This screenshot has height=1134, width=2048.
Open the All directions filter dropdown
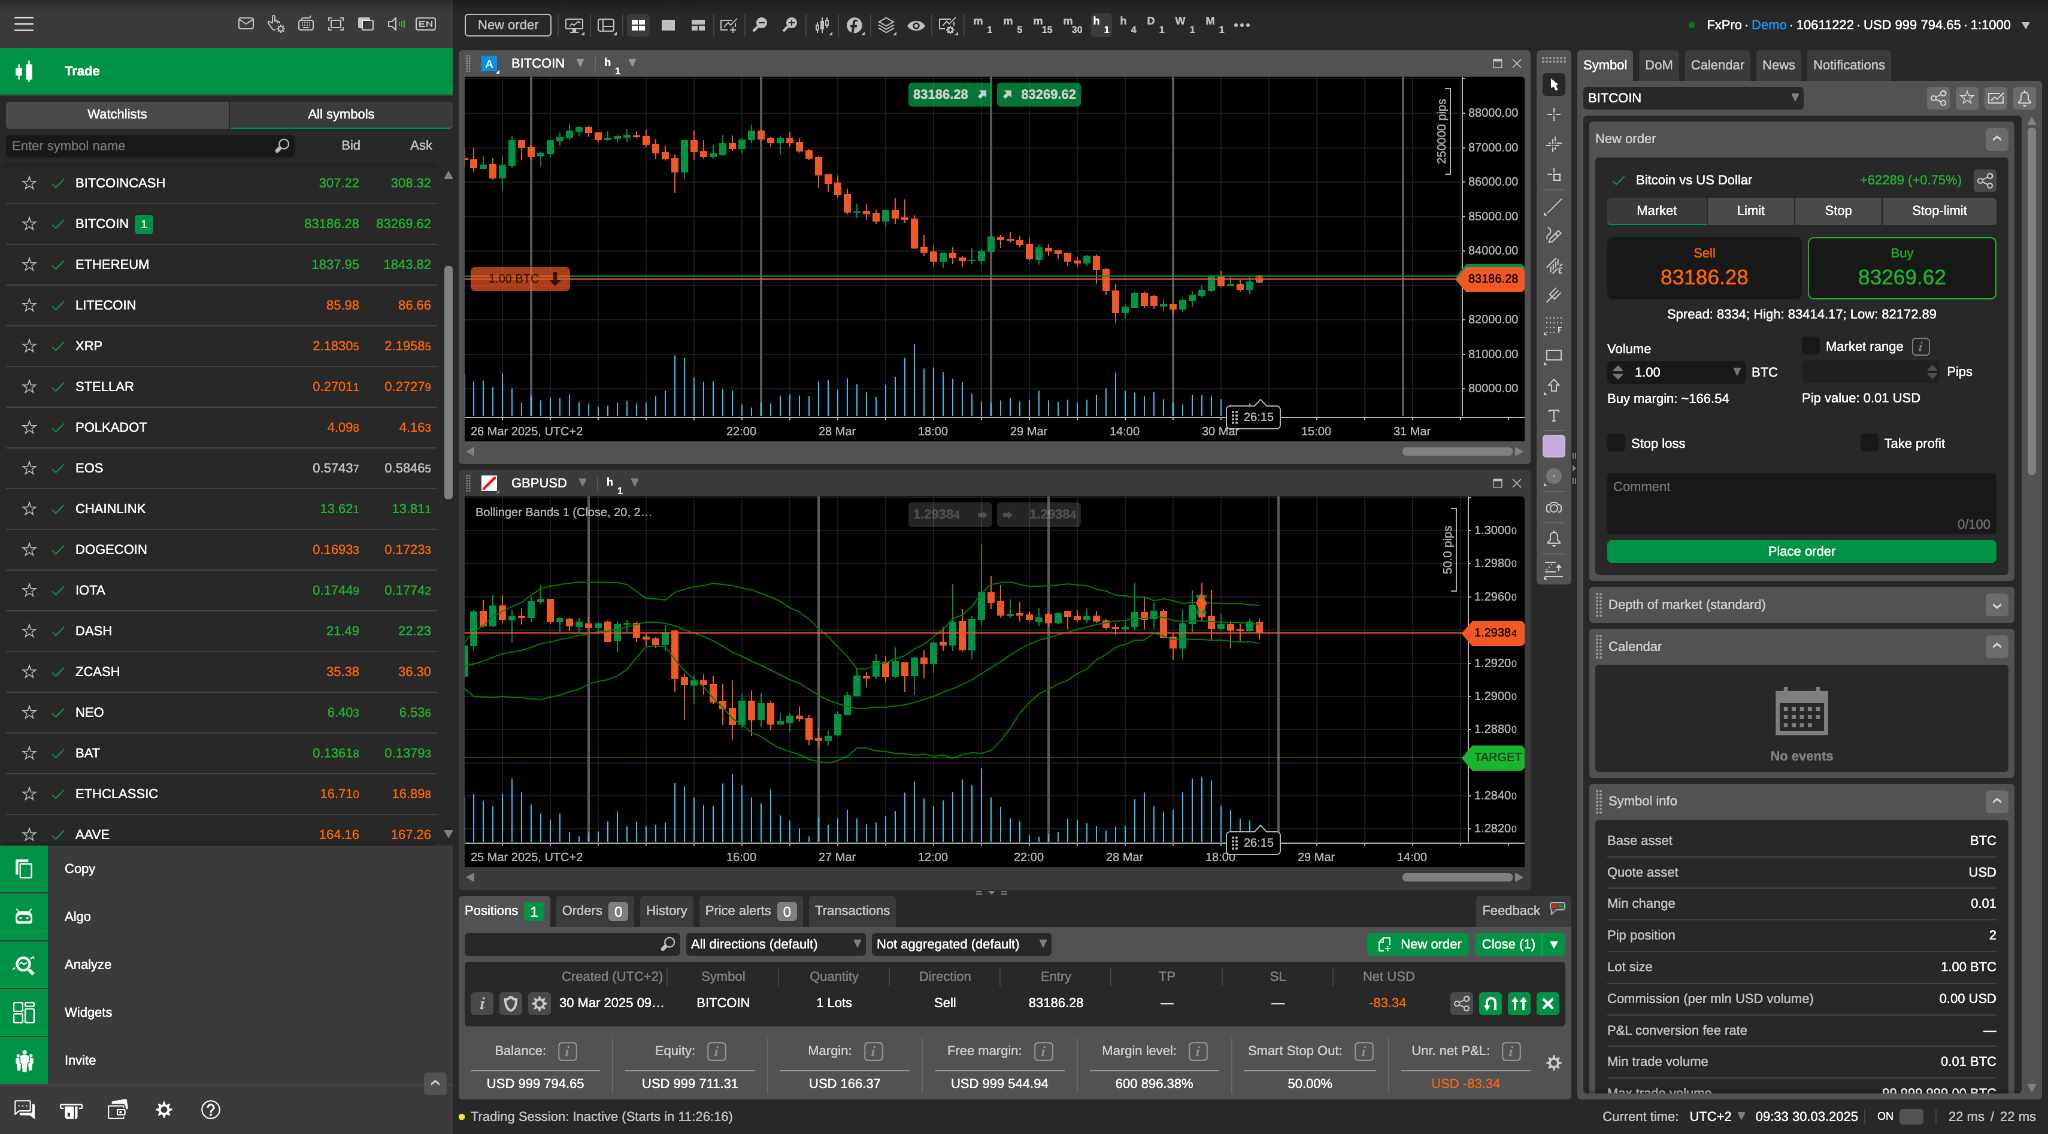click(775, 944)
